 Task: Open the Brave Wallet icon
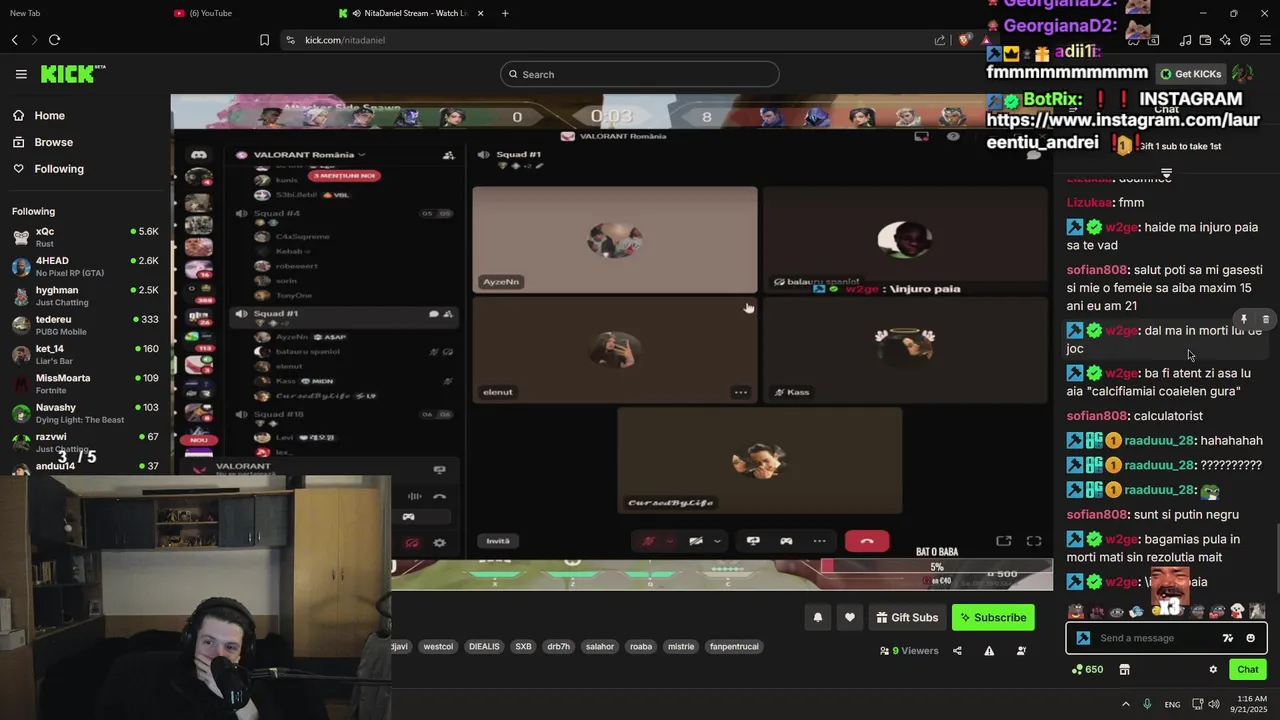[x=1205, y=40]
